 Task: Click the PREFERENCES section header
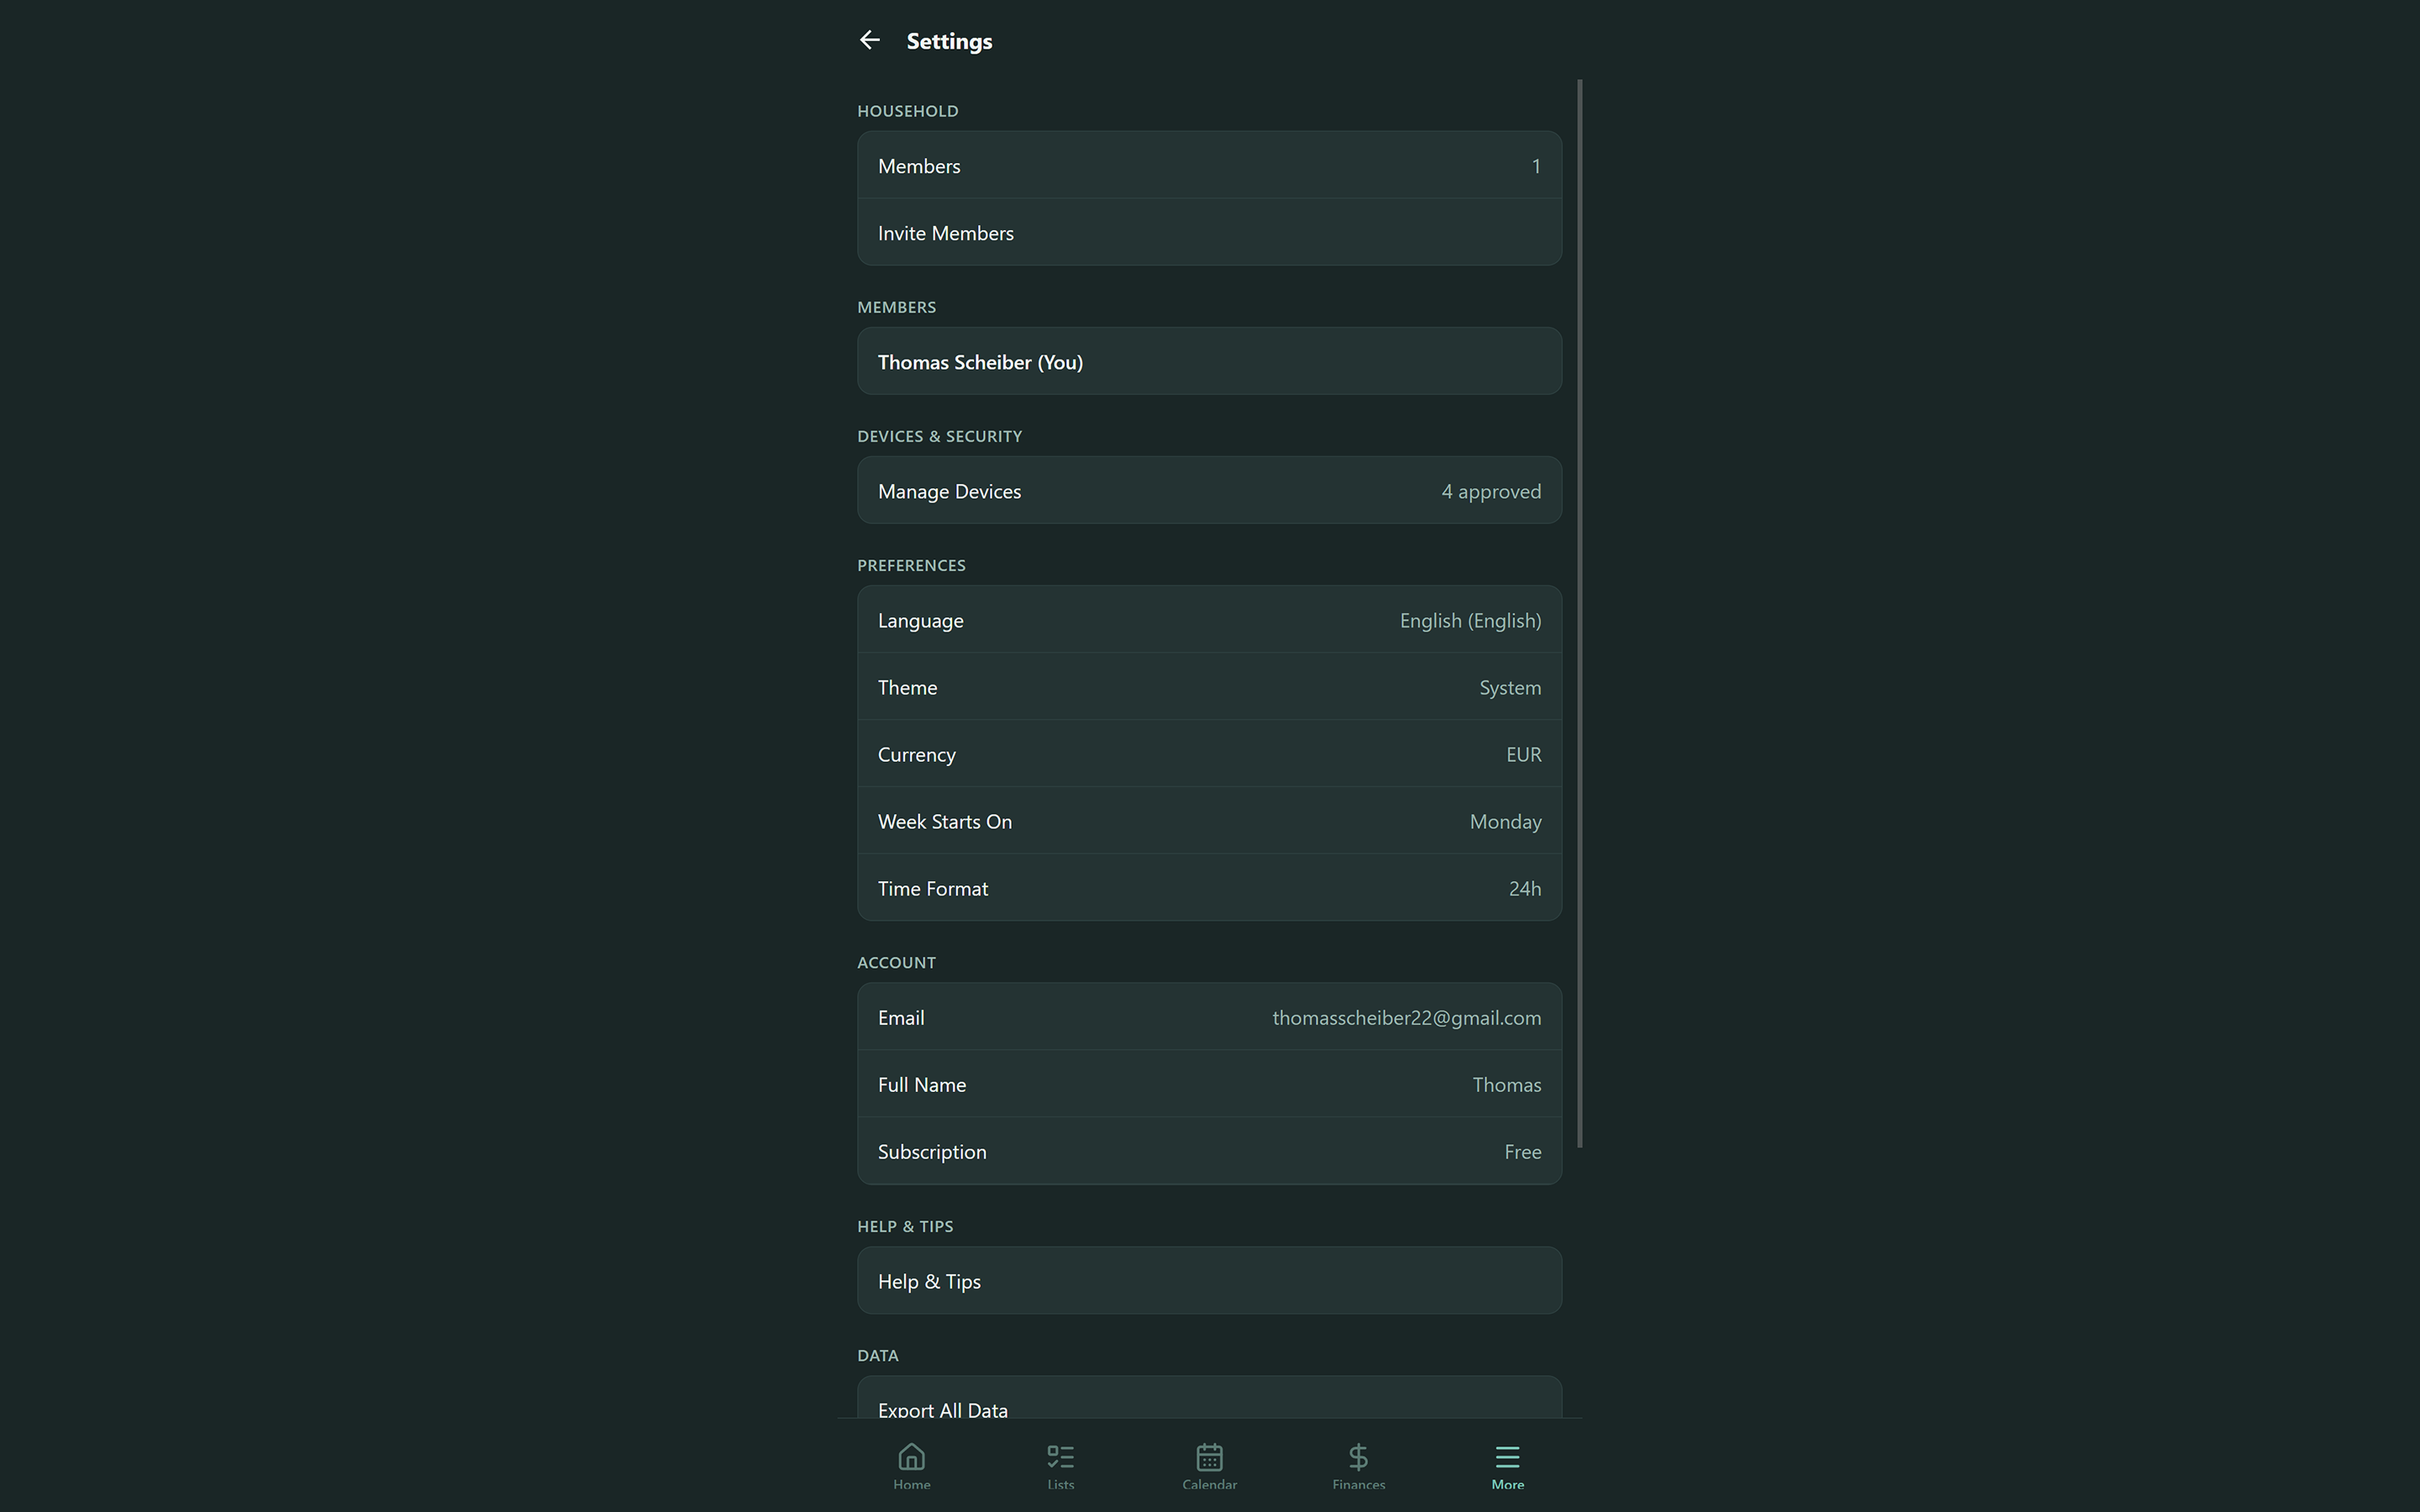911,565
